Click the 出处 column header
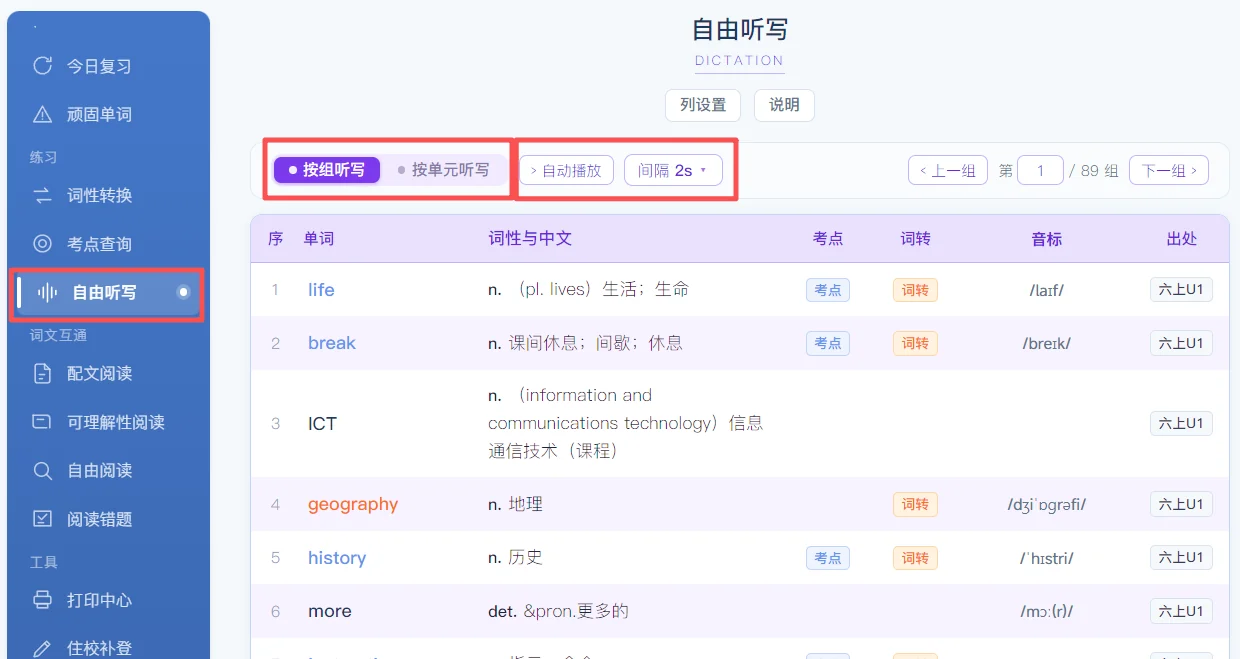1240x659 pixels. pos(1182,239)
